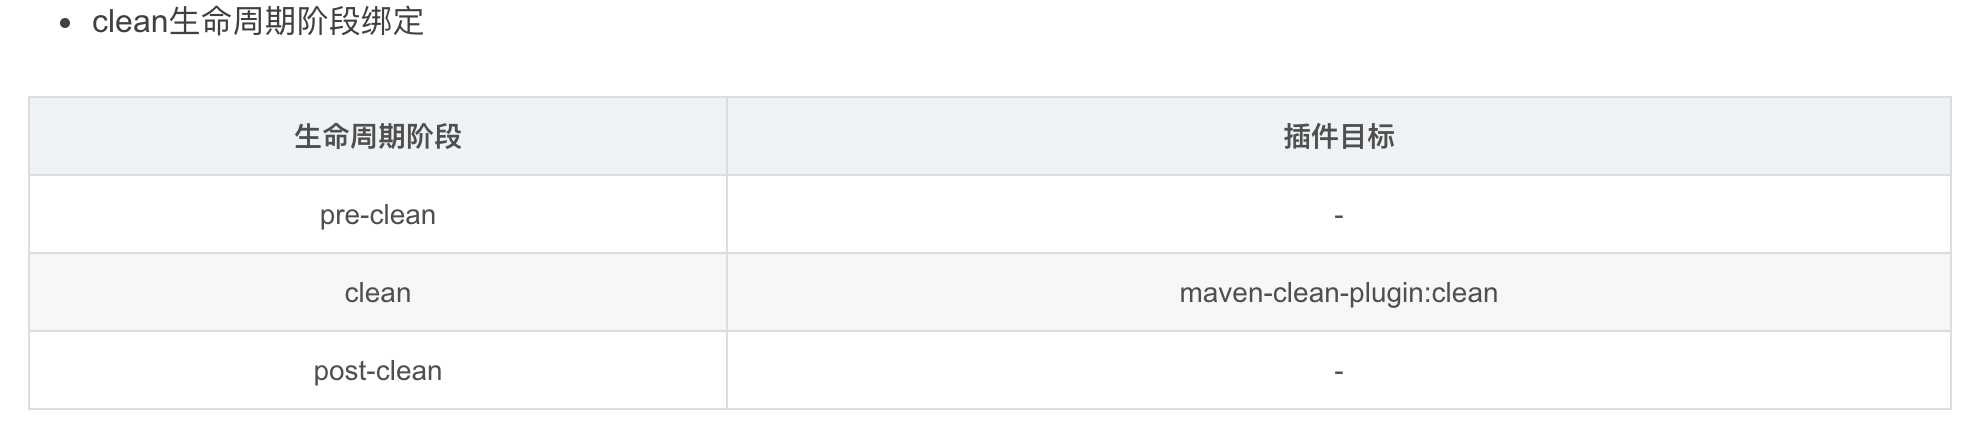1984x444 pixels.
Task: Click the clean生命周期阶段绑定 heading text
Action: tap(258, 21)
